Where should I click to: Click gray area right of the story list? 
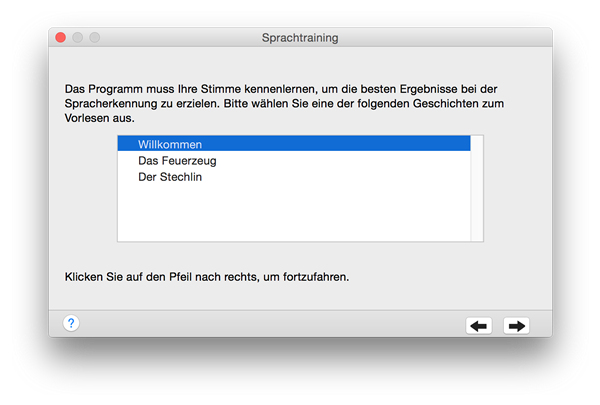517,188
